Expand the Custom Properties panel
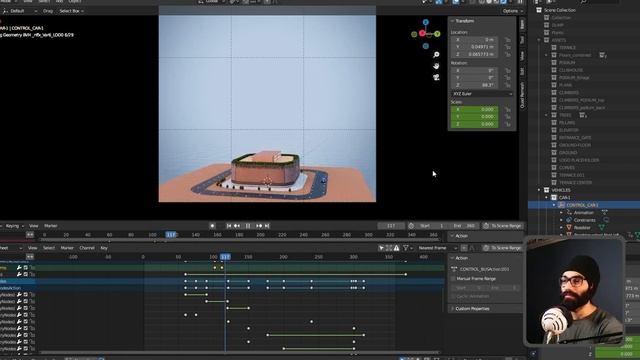640x360 pixels. click(453, 309)
